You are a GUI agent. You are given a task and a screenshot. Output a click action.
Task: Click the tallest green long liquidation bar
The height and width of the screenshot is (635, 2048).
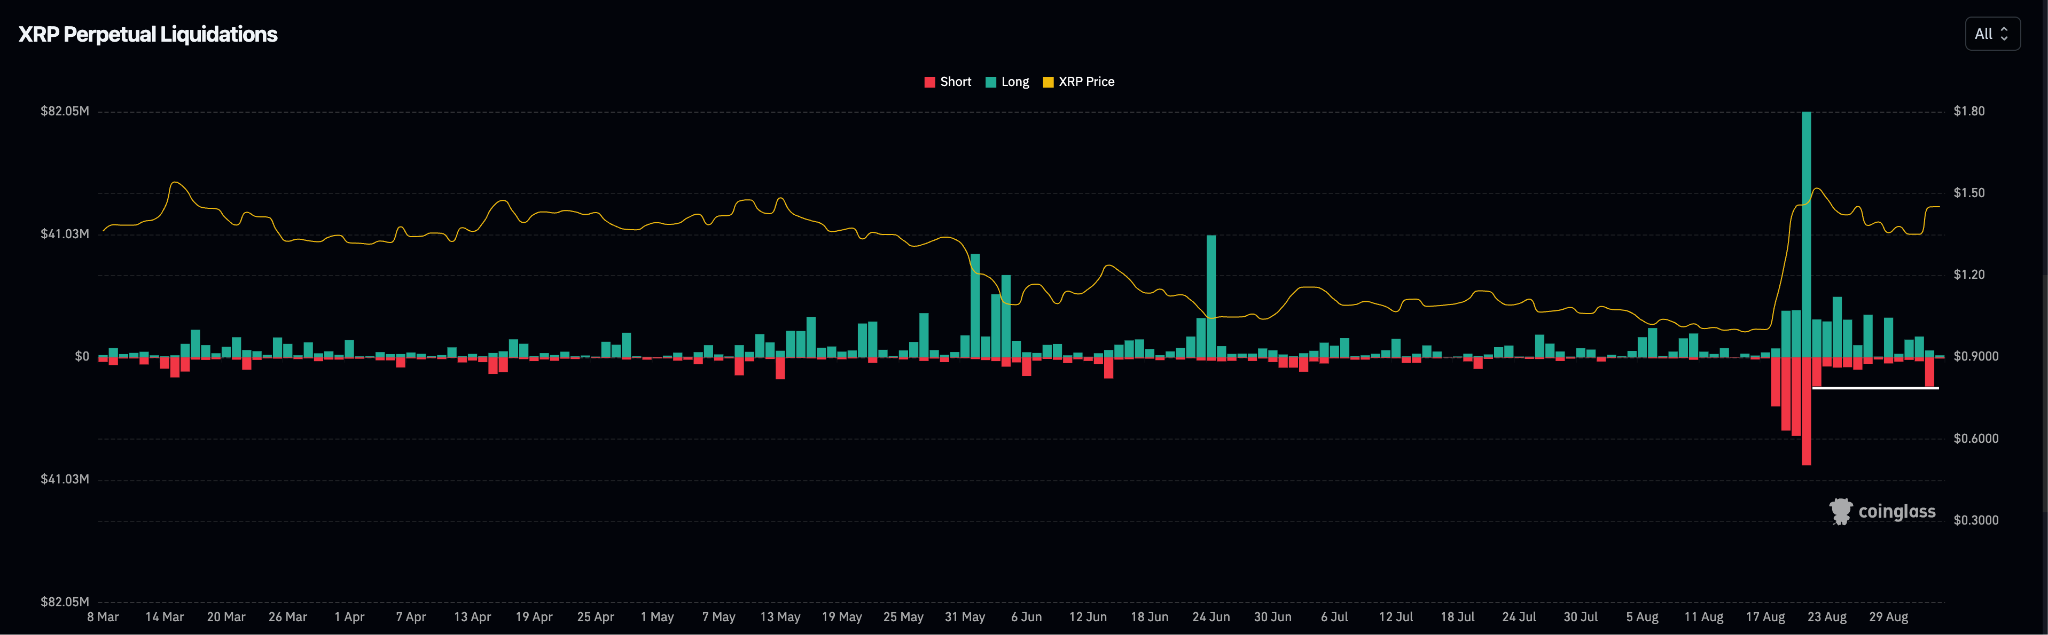coord(1806,234)
